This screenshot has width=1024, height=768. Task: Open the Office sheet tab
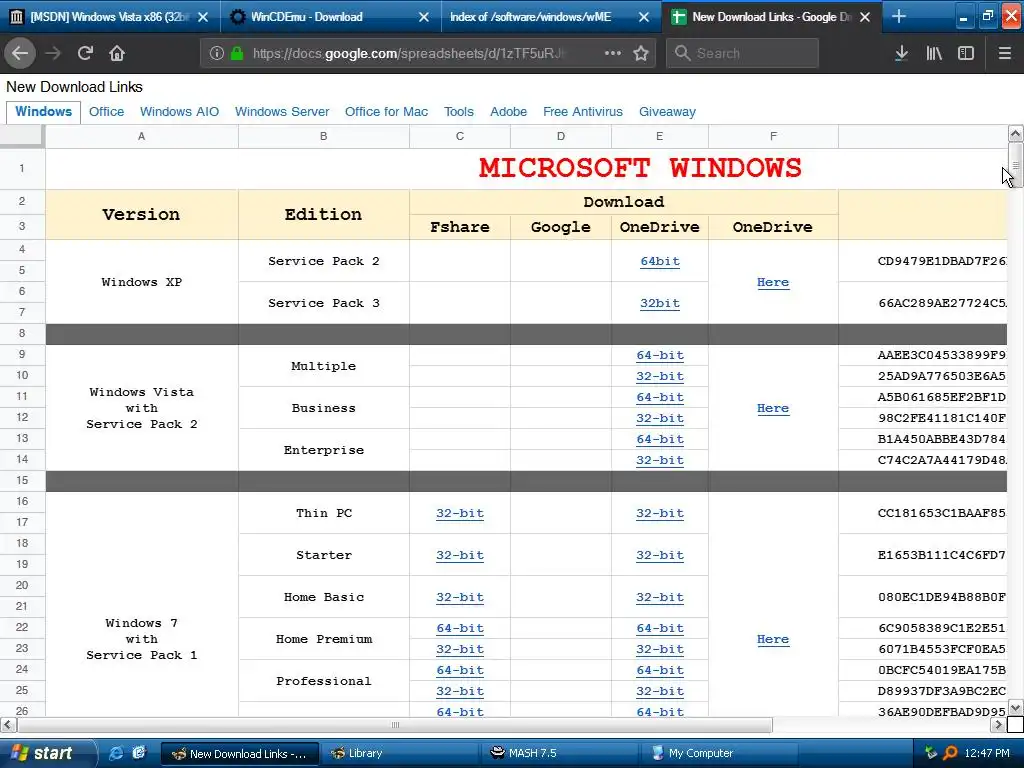(106, 112)
